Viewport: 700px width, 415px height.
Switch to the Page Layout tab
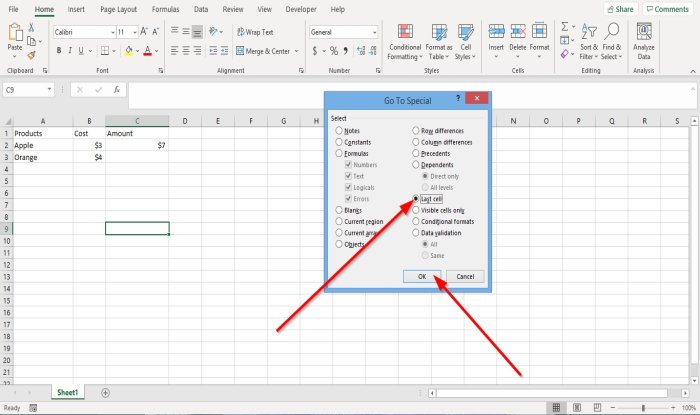coord(118,9)
